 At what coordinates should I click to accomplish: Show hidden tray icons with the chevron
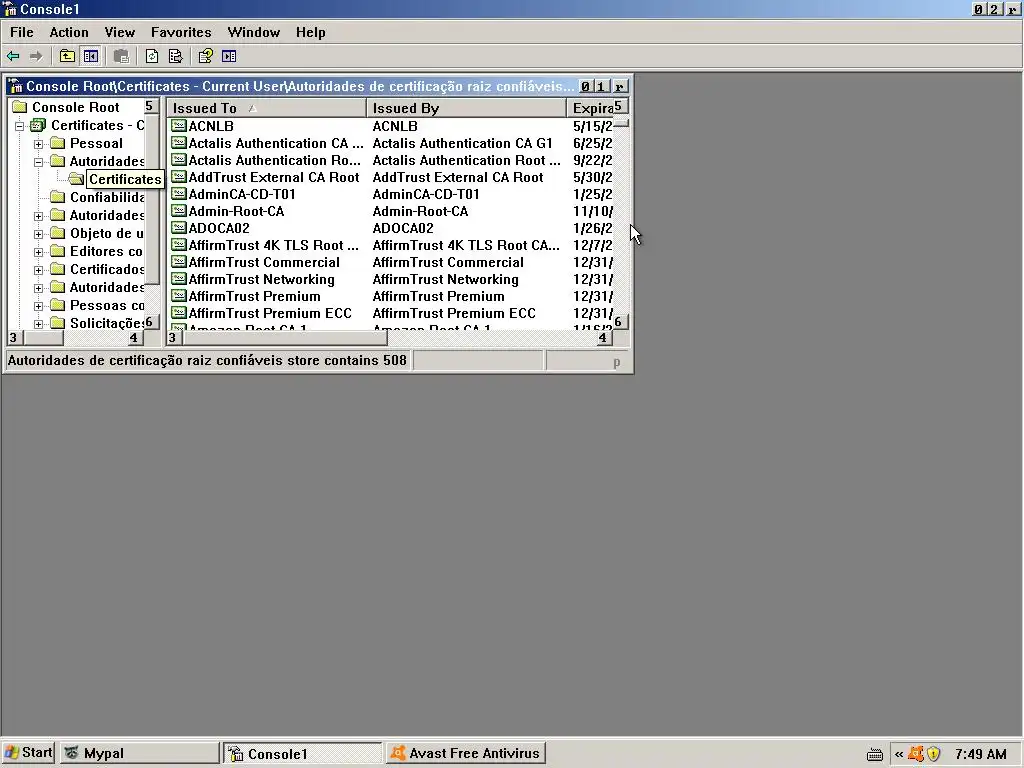coord(899,754)
